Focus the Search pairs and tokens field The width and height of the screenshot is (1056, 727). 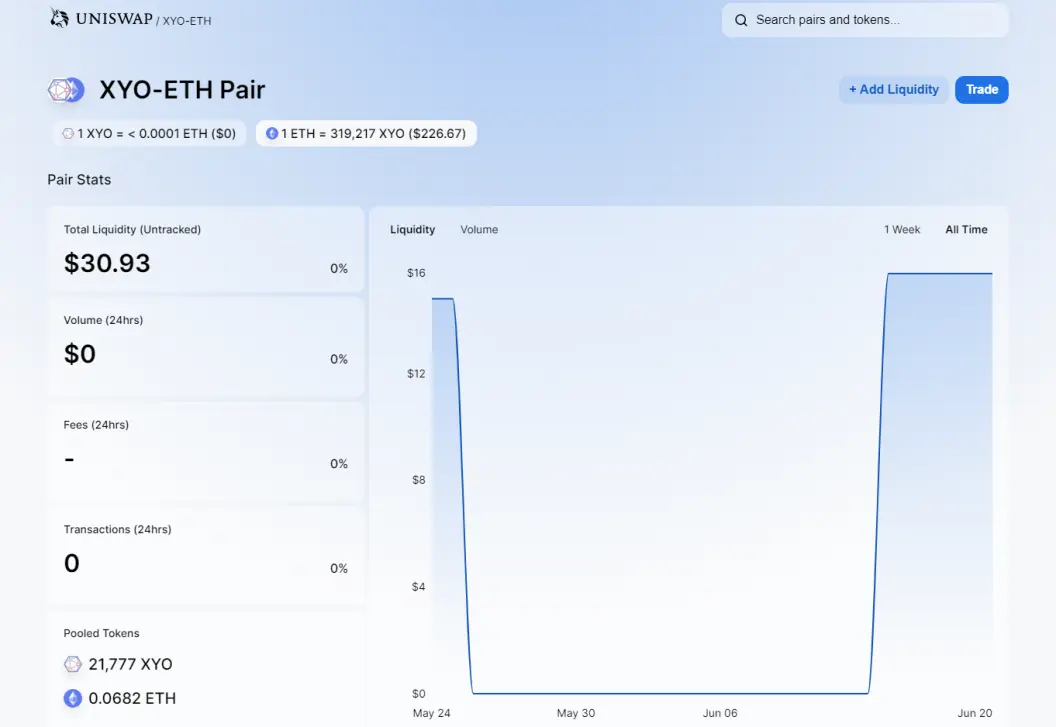click(865, 20)
